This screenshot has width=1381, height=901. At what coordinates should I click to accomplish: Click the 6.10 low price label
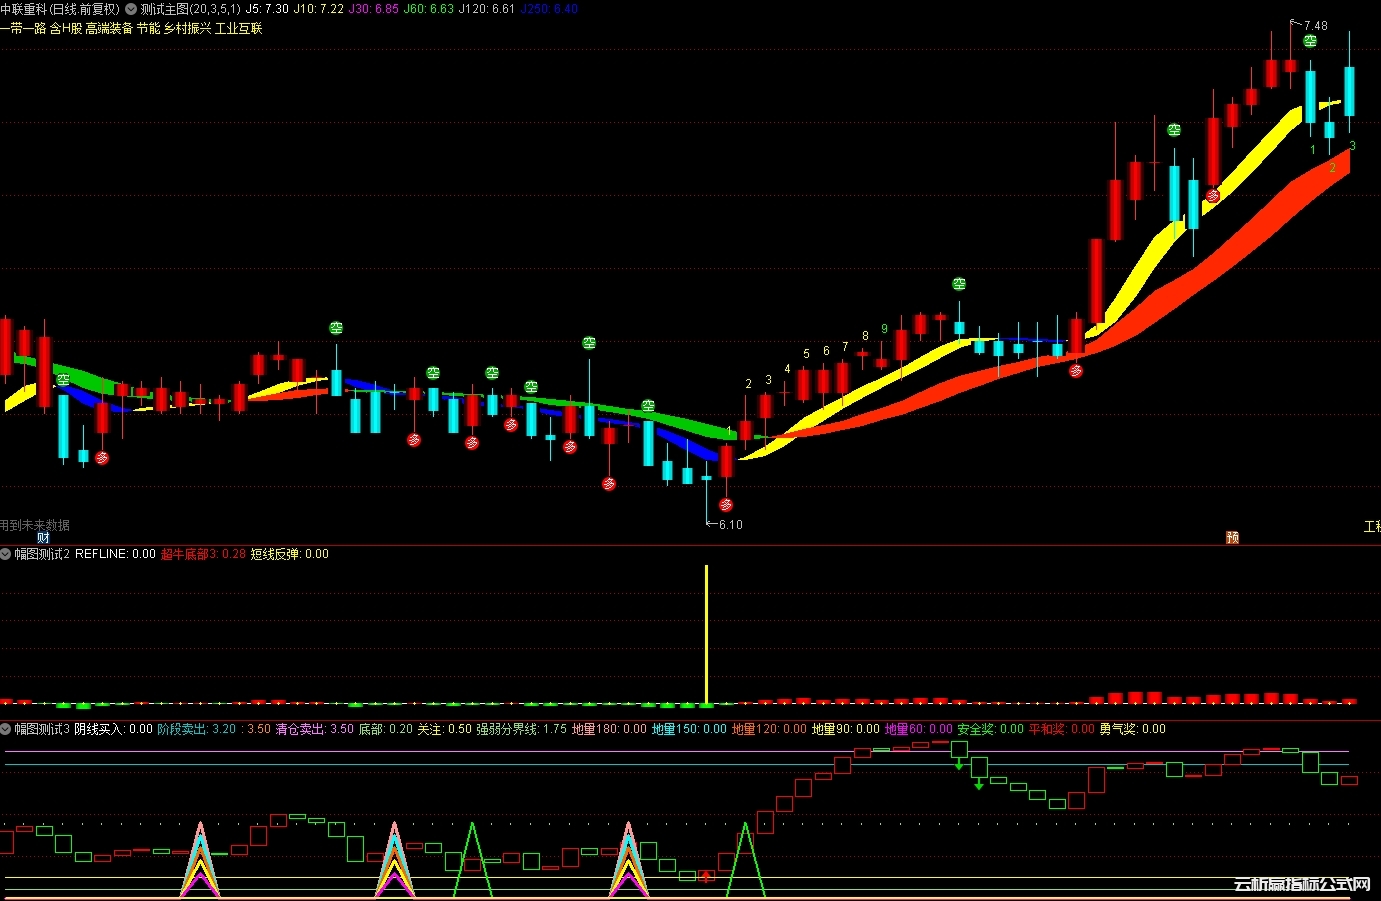[x=731, y=525]
